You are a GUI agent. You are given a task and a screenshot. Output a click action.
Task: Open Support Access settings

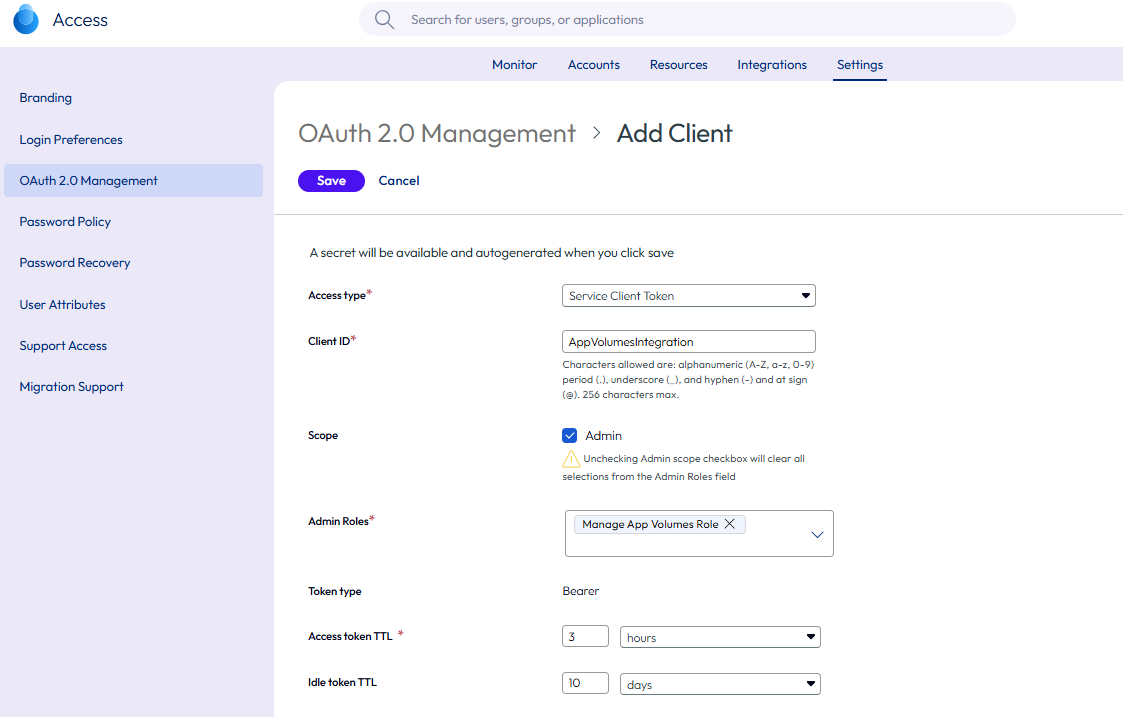[63, 345]
